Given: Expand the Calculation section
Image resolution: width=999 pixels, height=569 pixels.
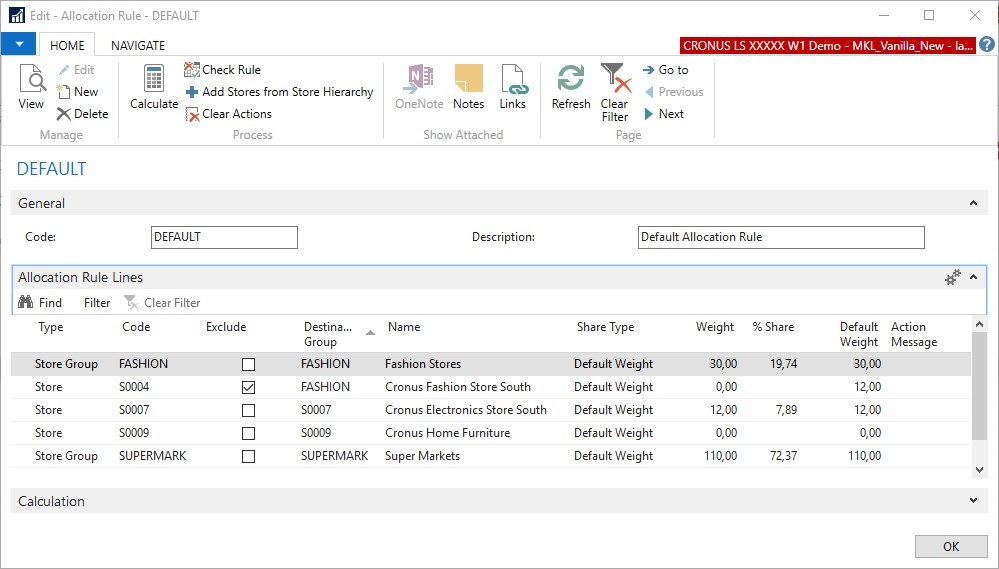Looking at the screenshot, I should click(973, 501).
